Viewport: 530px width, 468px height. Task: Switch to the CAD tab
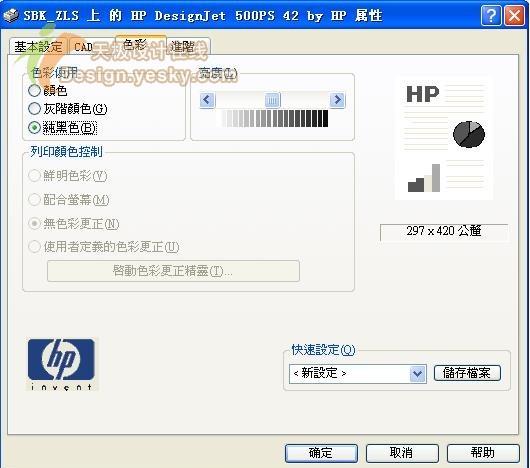pos(83,47)
